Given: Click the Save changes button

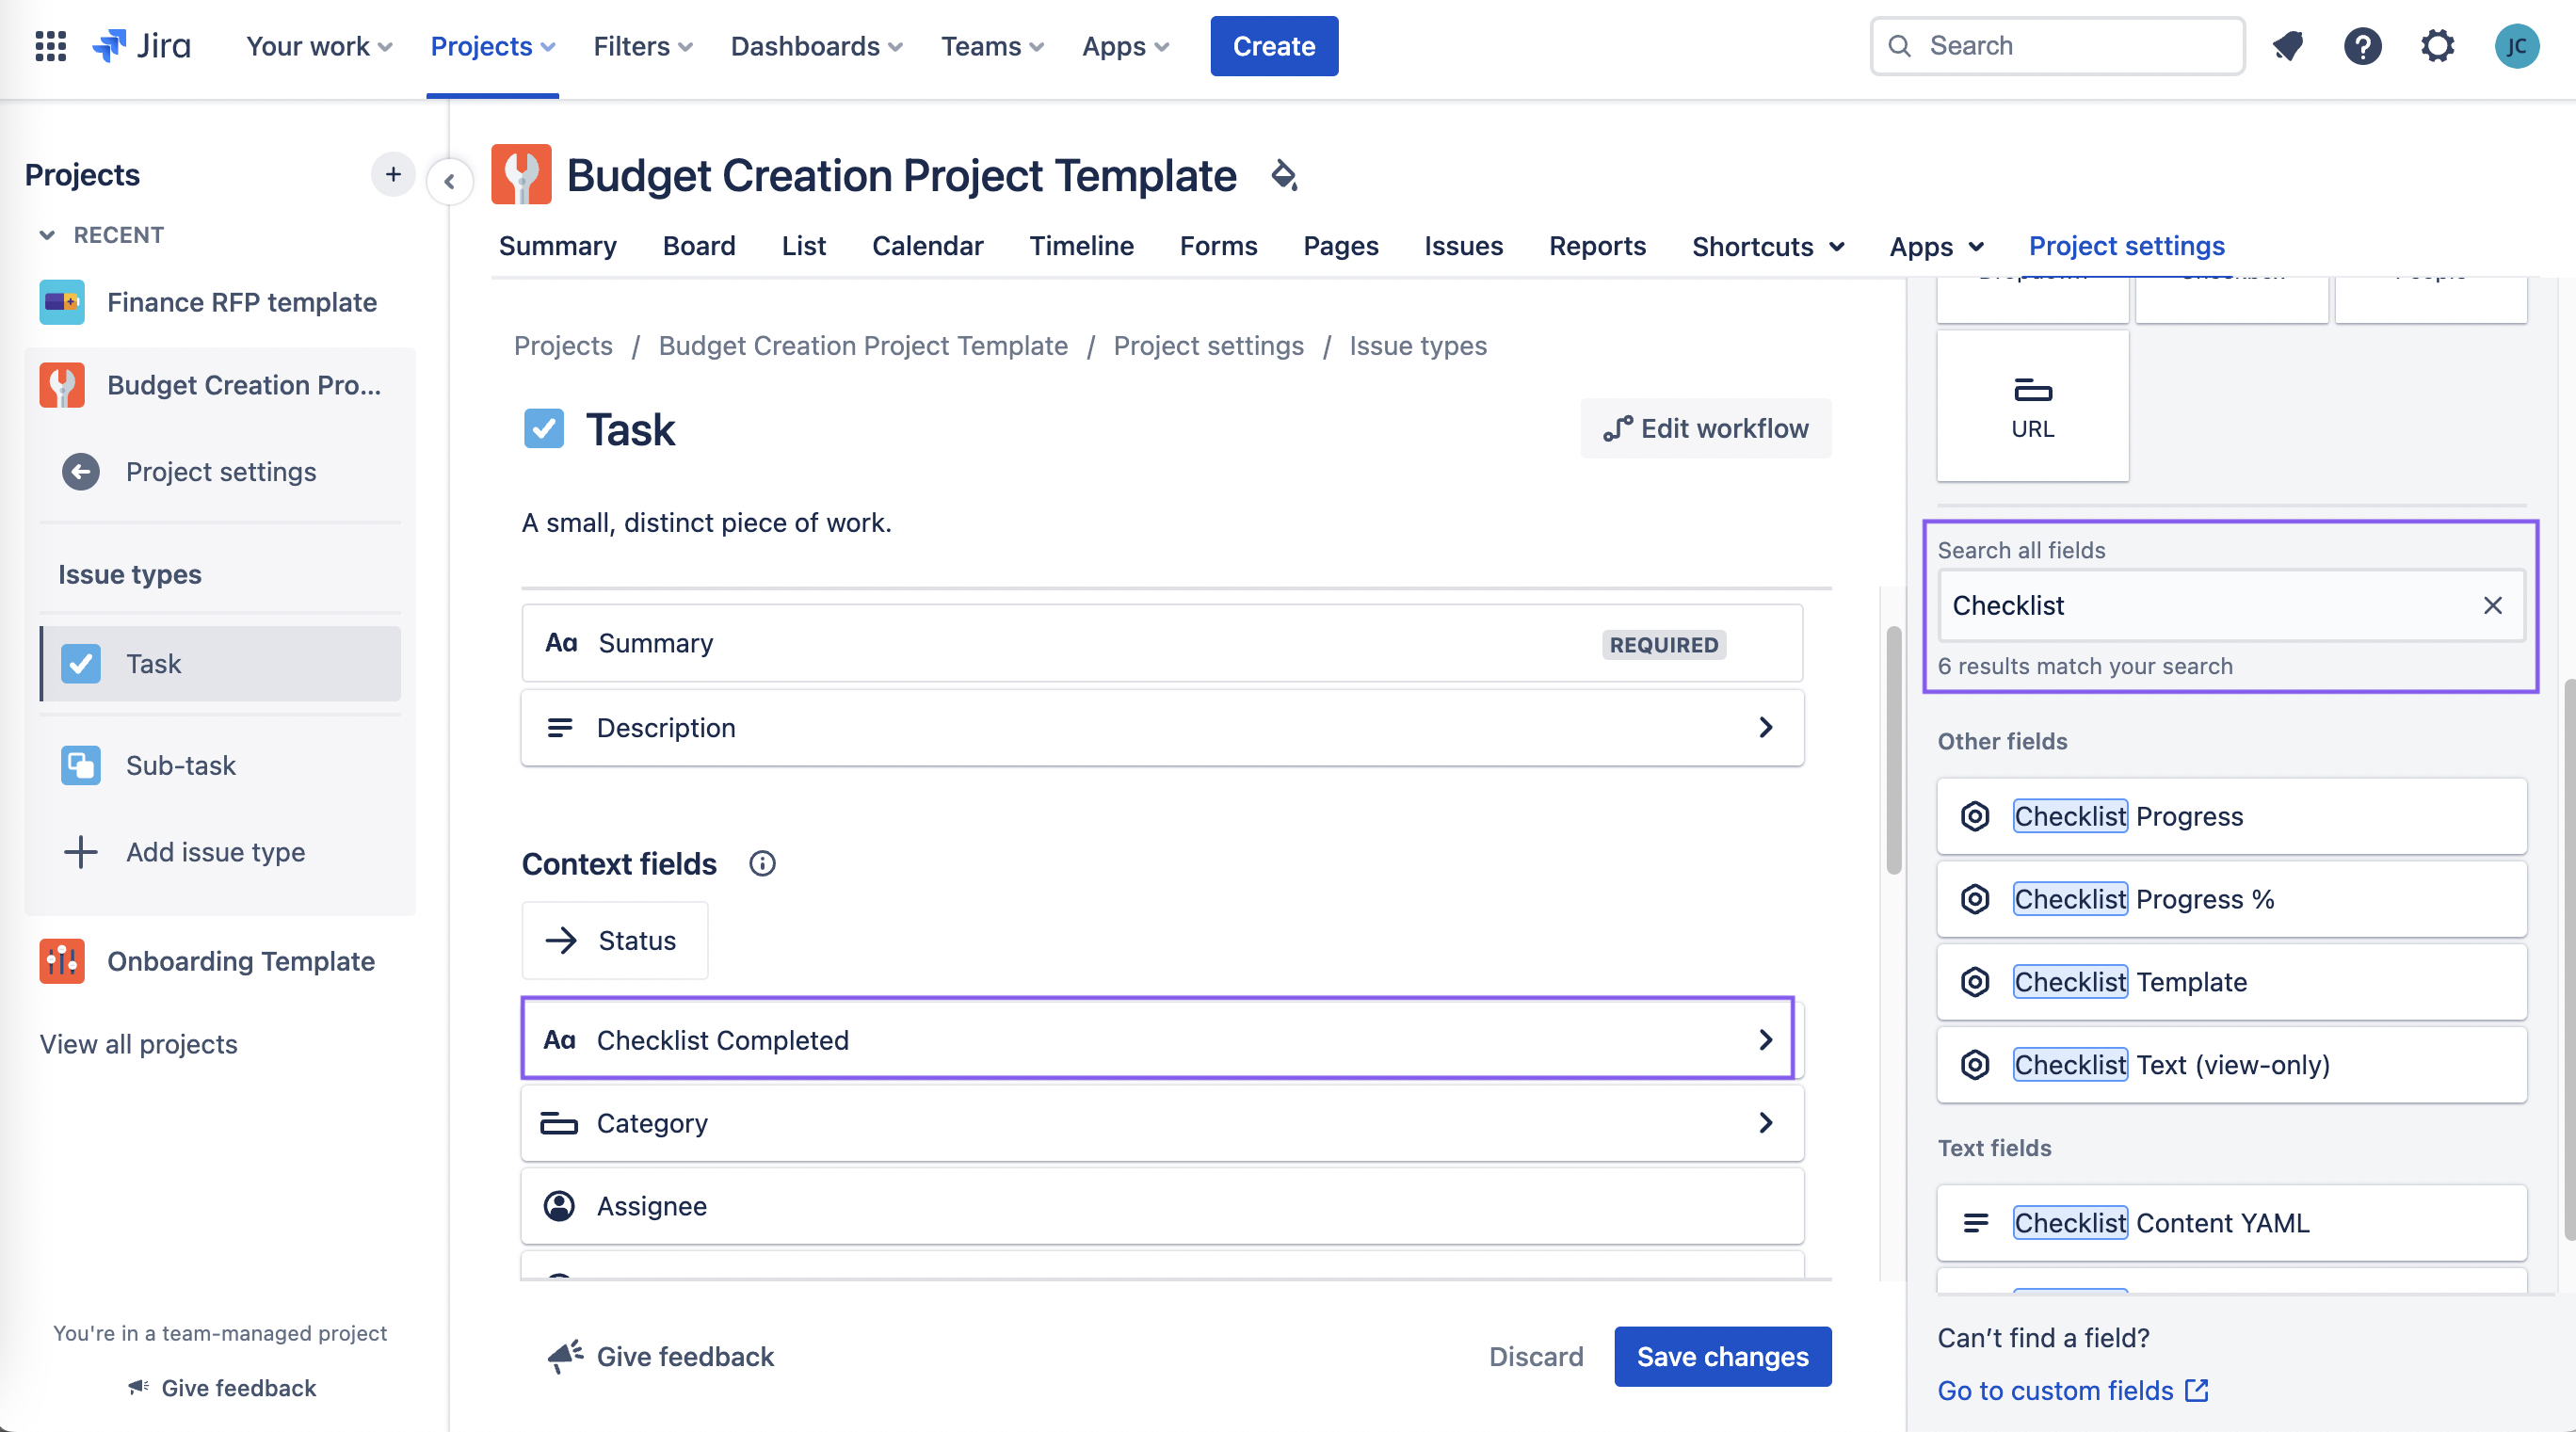Looking at the screenshot, I should coord(1722,1356).
